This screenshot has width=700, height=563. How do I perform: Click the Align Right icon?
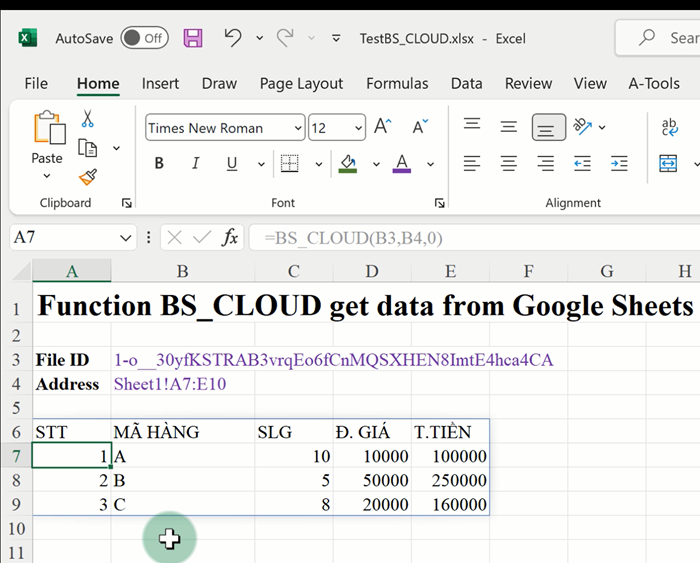click(545, 163)
